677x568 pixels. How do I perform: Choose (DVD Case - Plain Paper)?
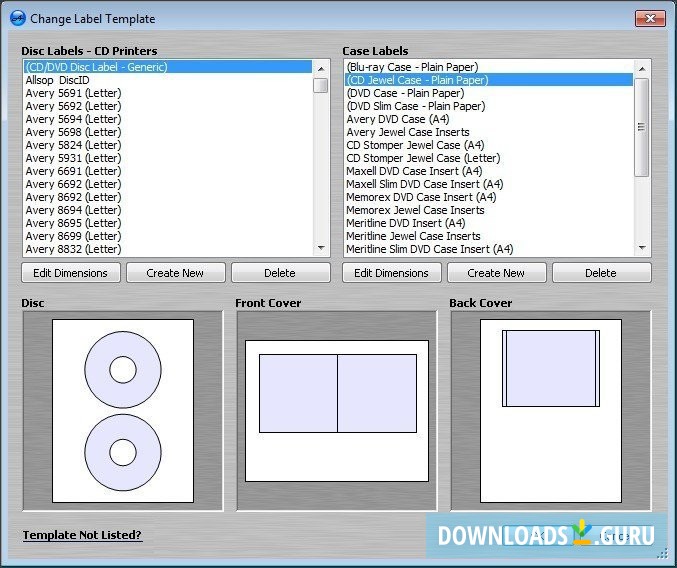pos(489,93)
